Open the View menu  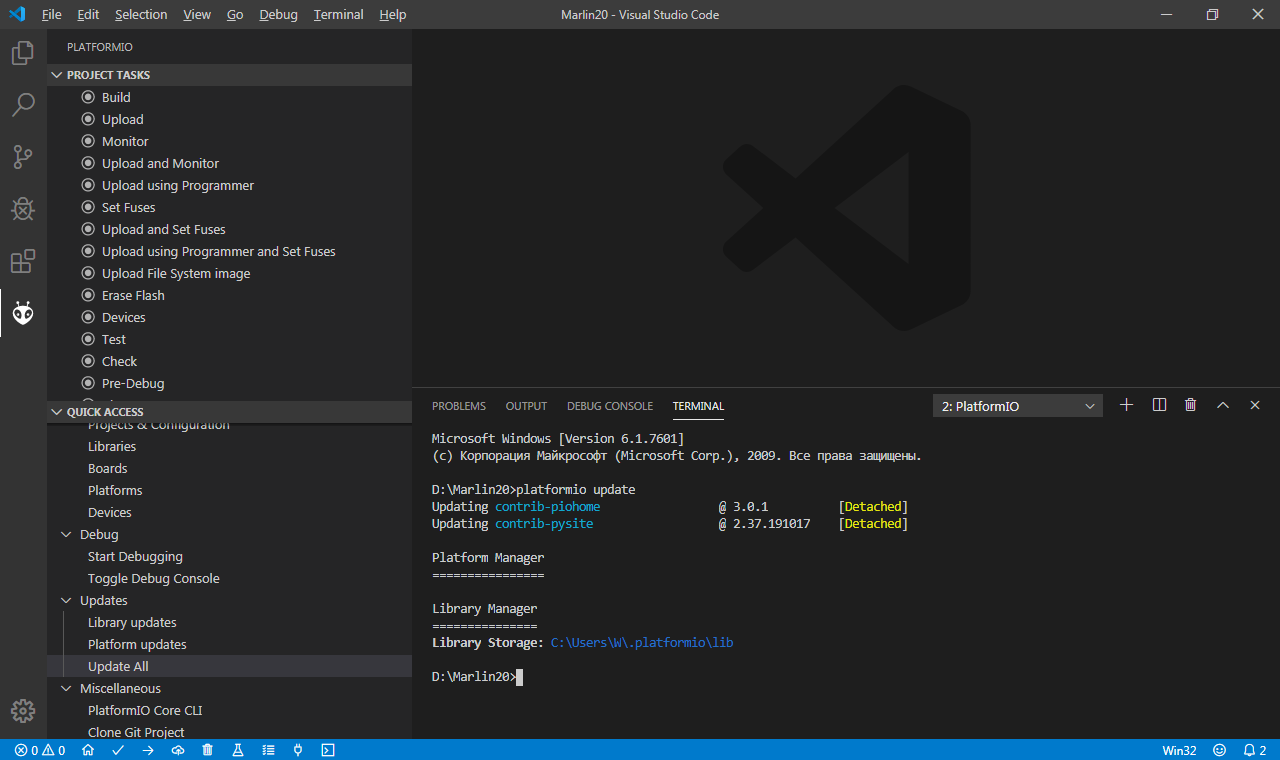197,14
